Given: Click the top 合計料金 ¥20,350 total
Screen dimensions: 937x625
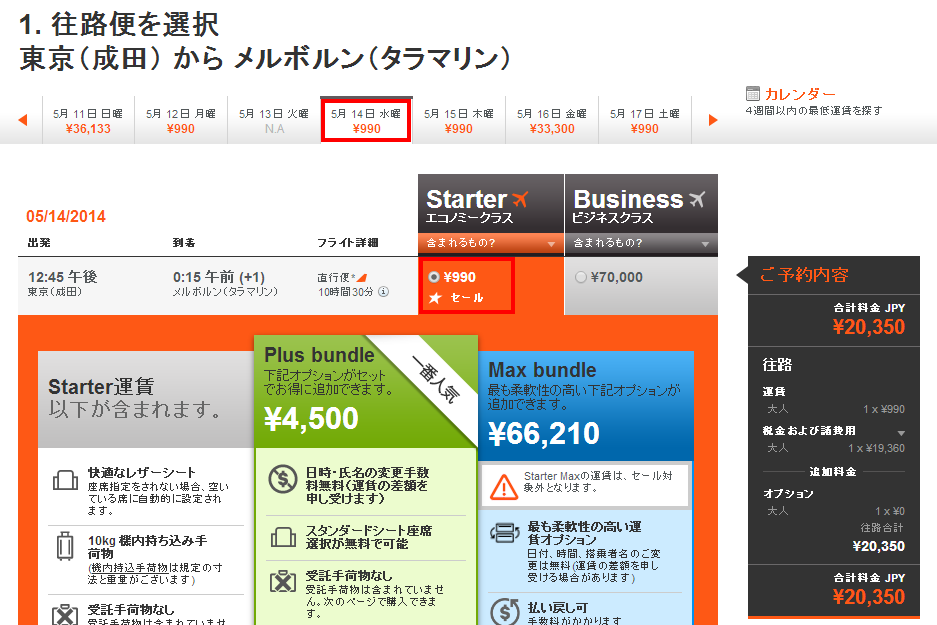Looking at the screenshot, I should tap(869, 327).
